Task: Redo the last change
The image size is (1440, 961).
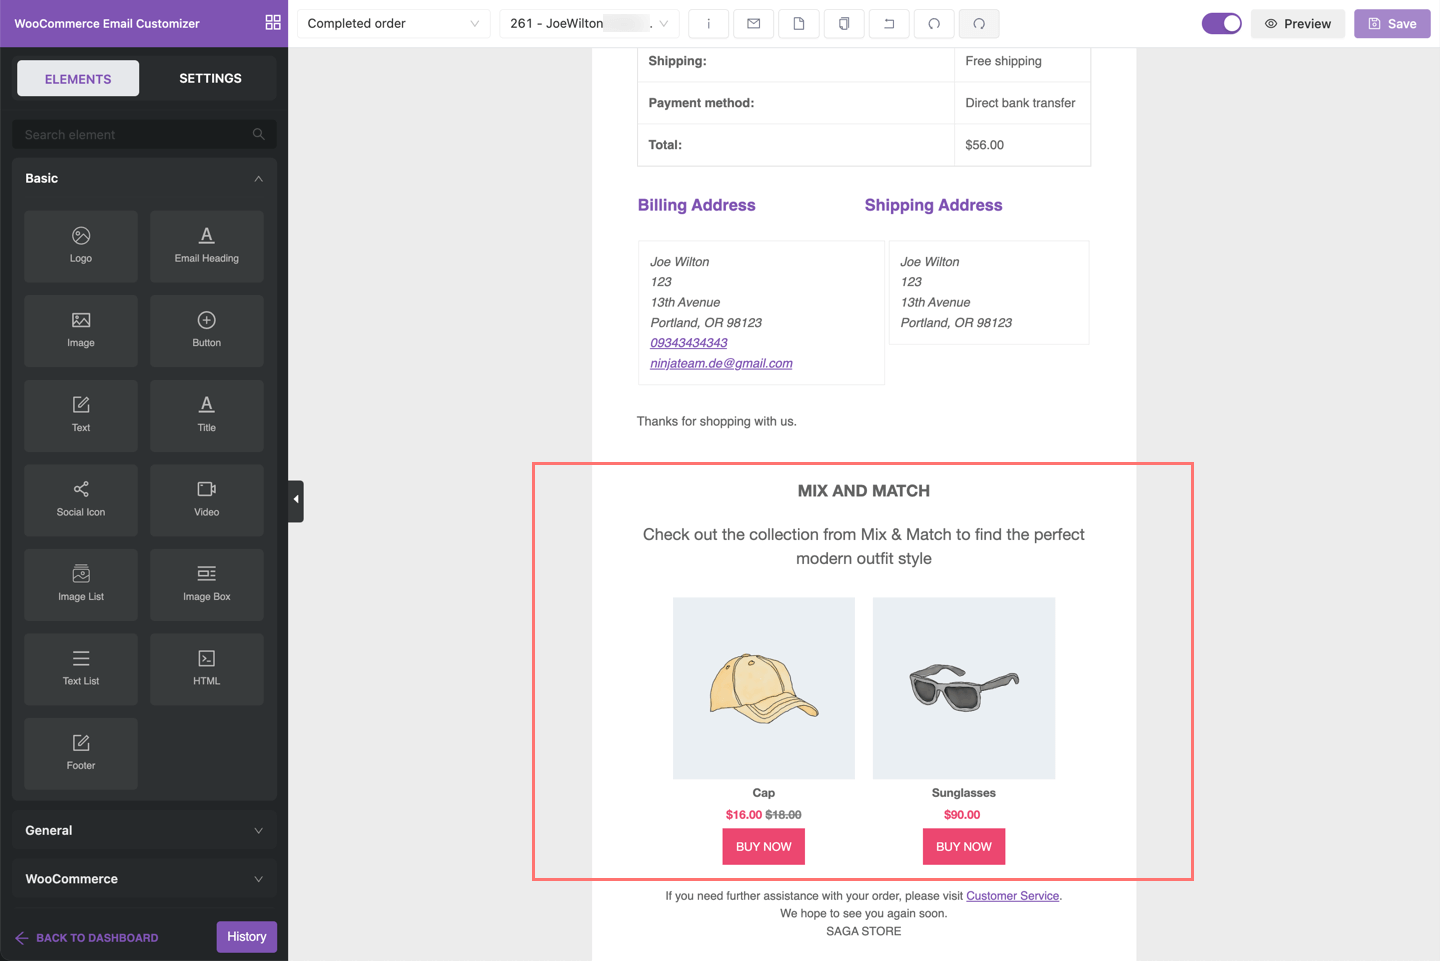Action: (978, 23)
